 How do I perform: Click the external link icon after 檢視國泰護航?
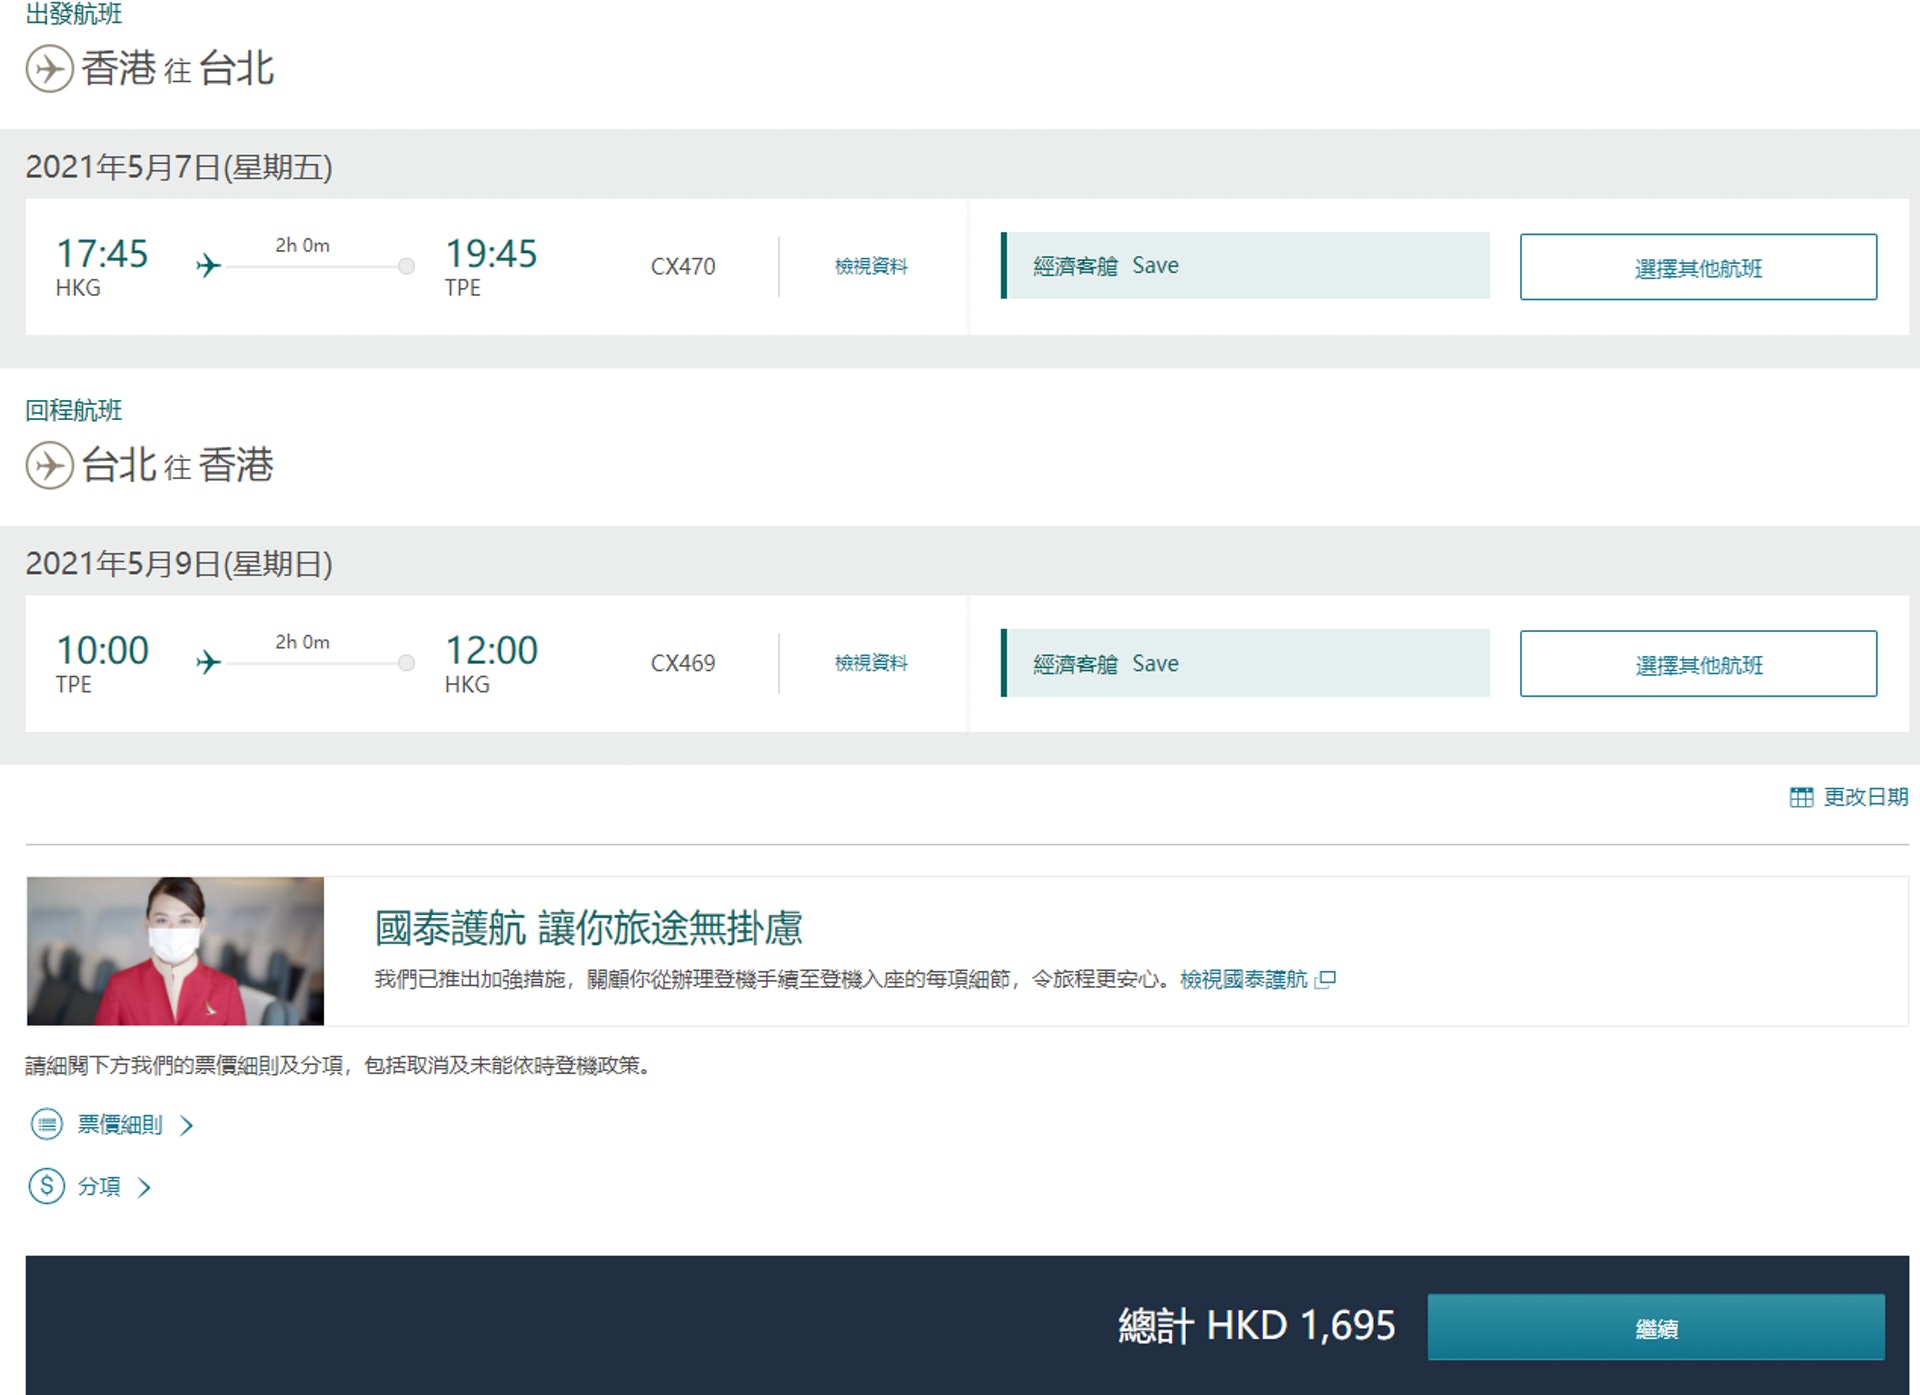point(1326,979)
